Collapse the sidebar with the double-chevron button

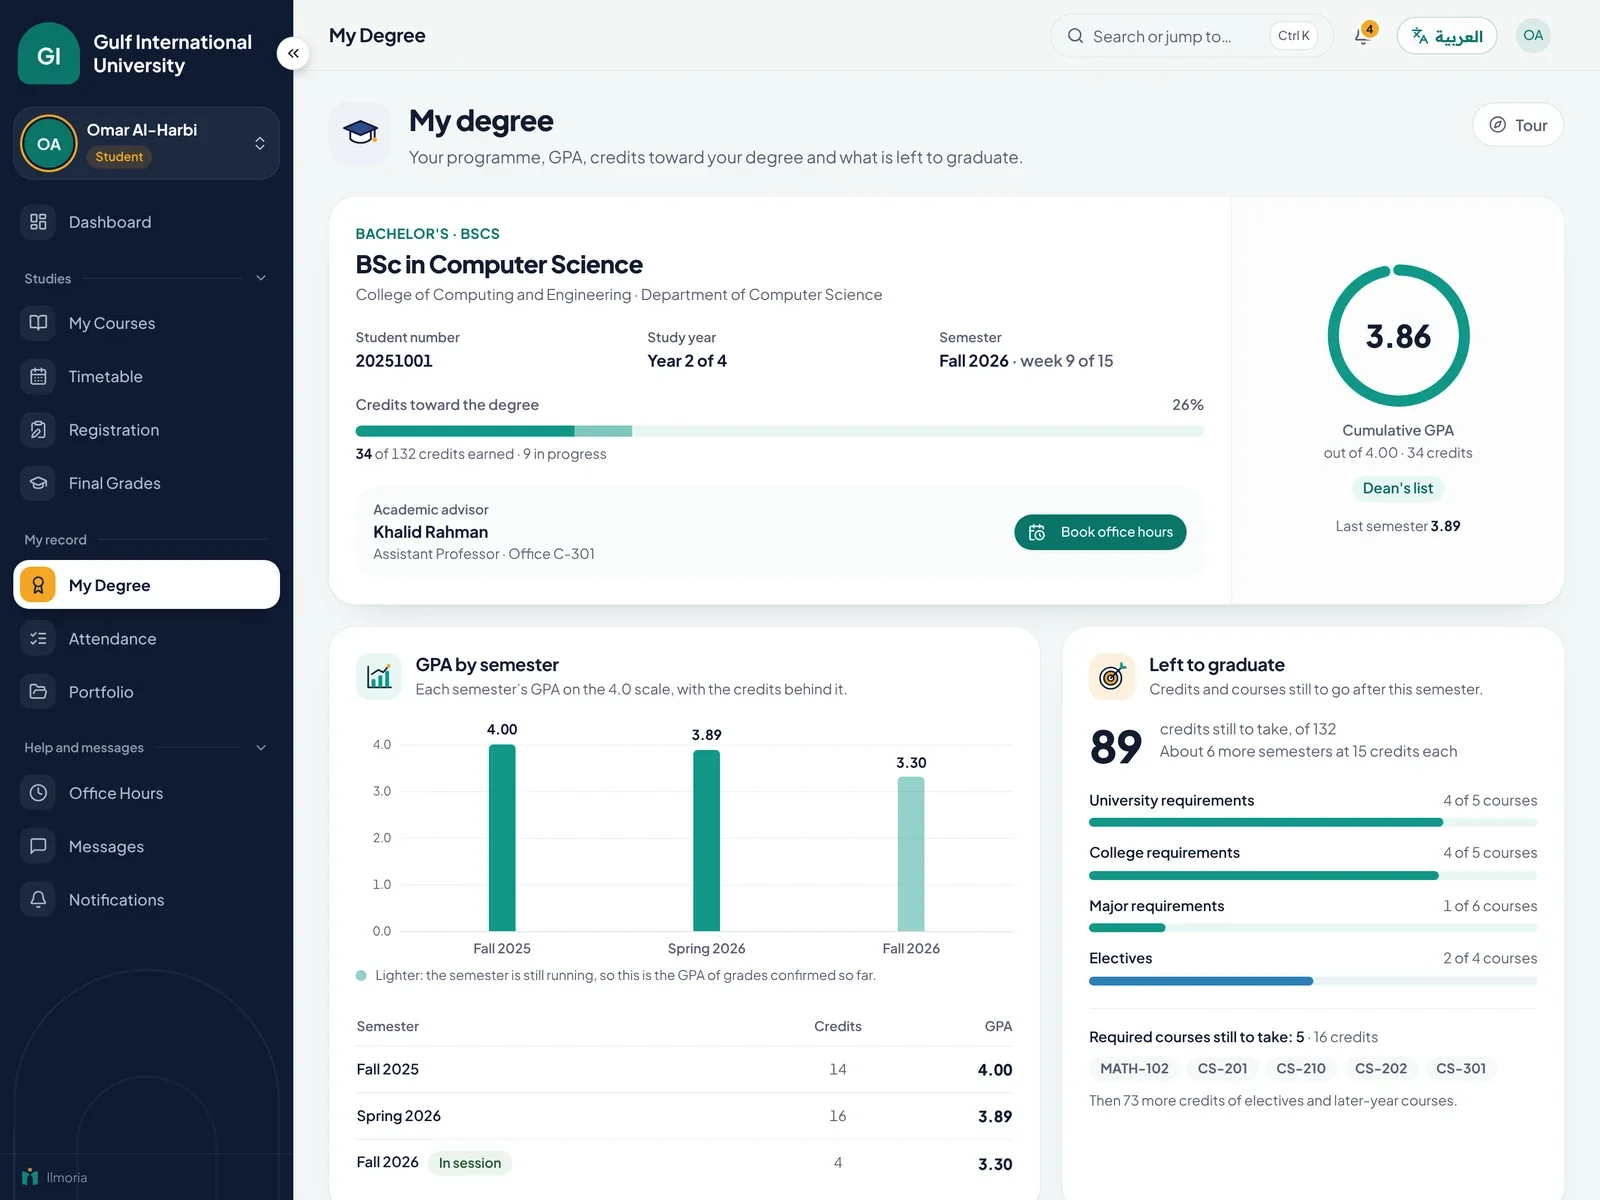(293, 53)
